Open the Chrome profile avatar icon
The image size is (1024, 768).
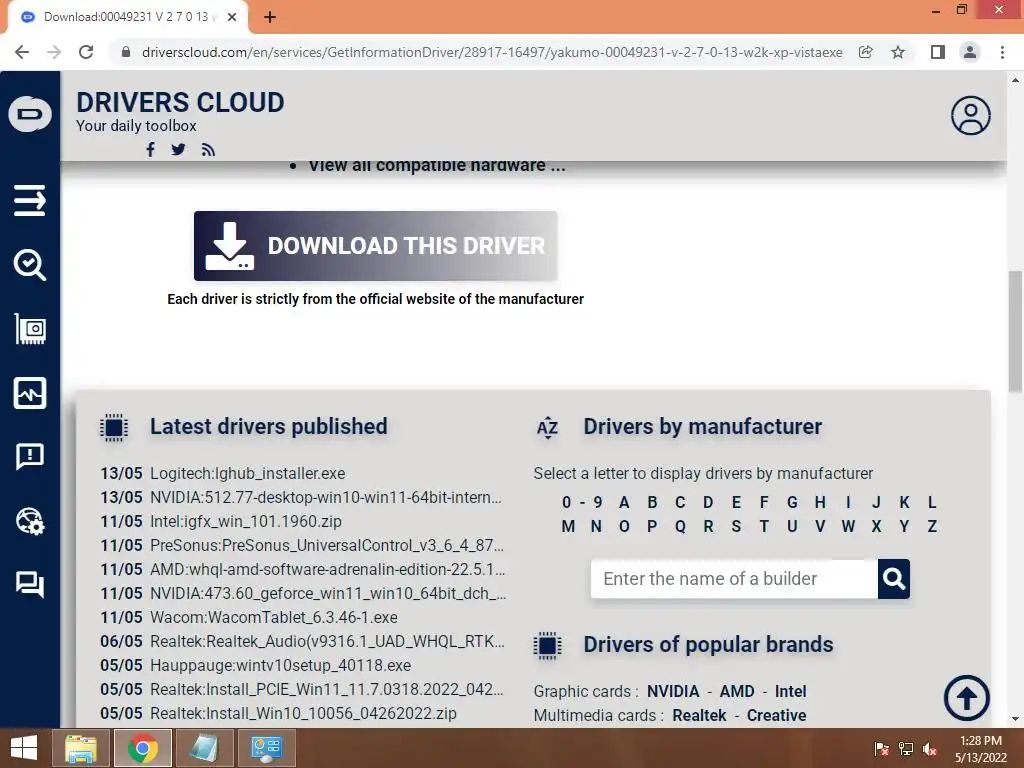[970, 52]
